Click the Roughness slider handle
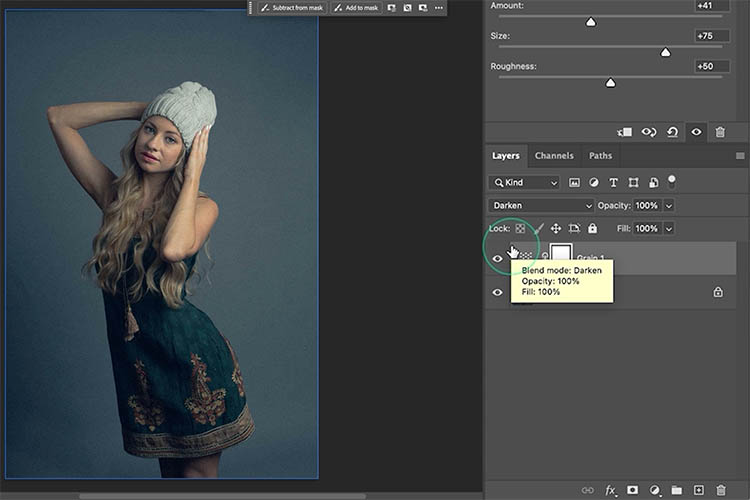The width and height of the screenshot is (750, 500). 610,83
